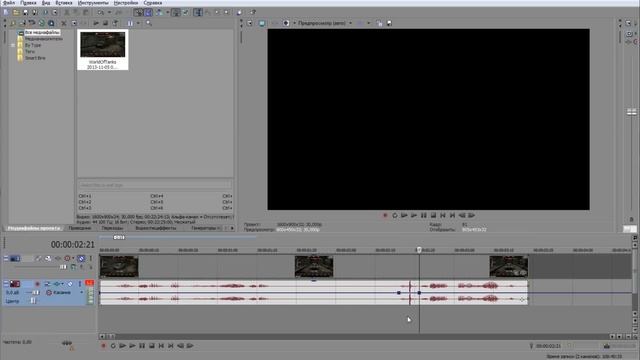
Task: Open What's This help cursor icon
Action: [x=253, y=13]
